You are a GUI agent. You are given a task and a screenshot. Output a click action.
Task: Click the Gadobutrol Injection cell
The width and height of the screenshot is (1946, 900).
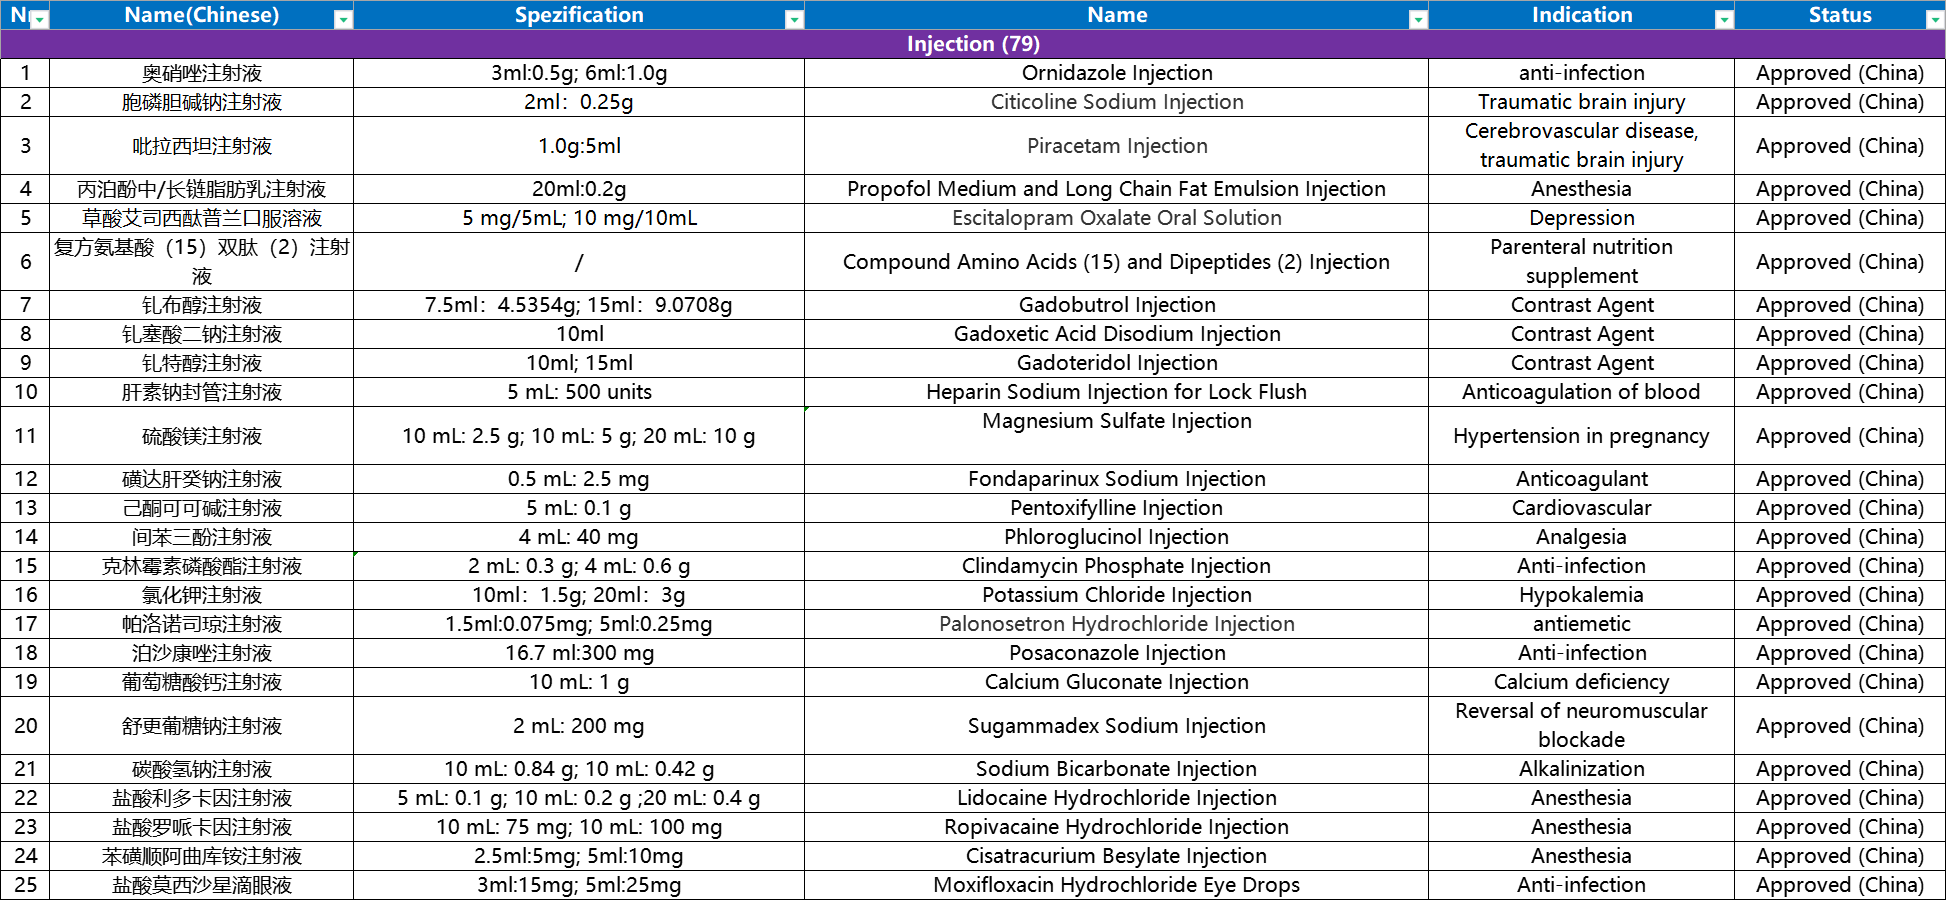coord(1116,305)
